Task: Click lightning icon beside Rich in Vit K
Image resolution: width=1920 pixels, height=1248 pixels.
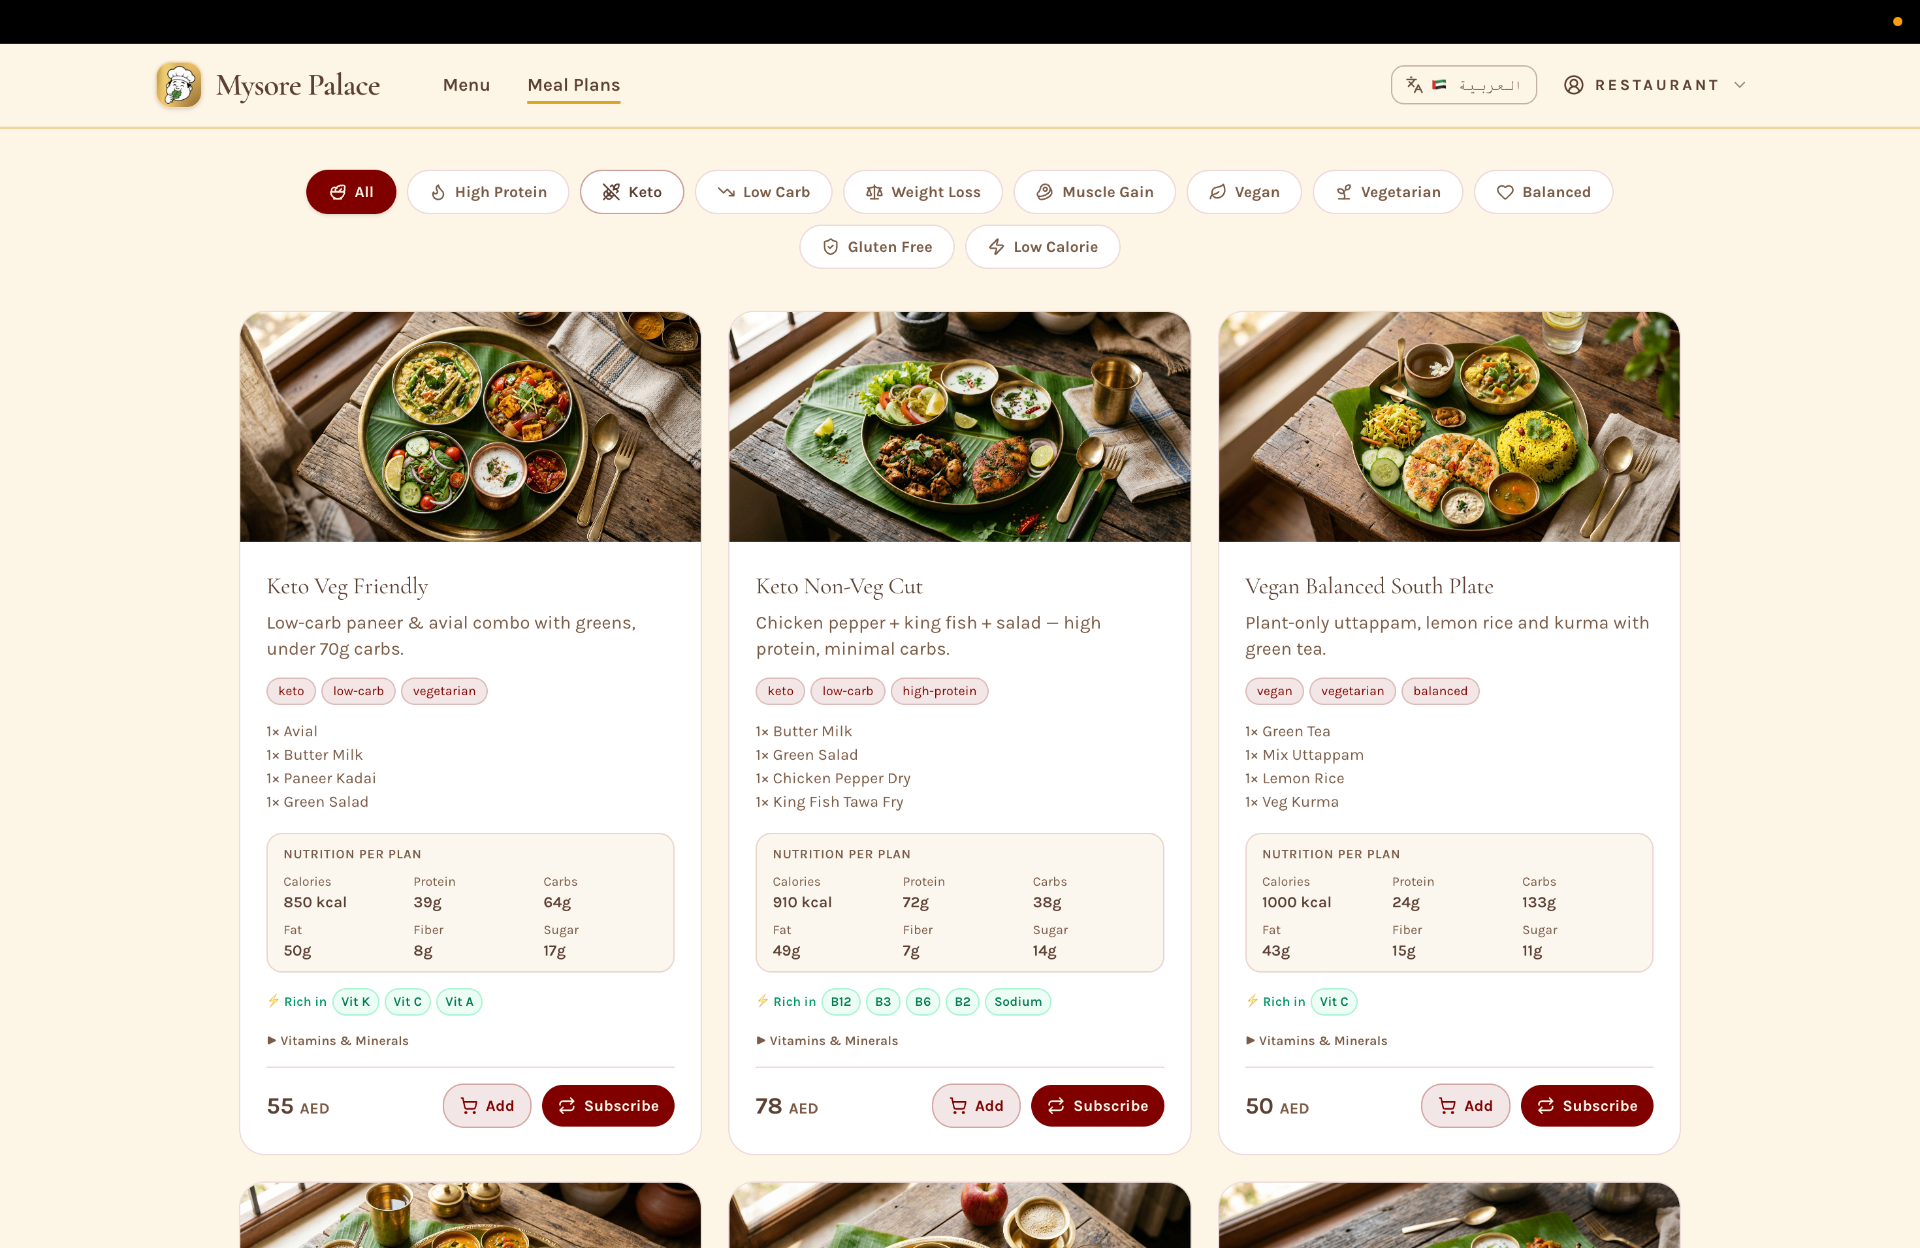Action: [x=273, y=1001]
